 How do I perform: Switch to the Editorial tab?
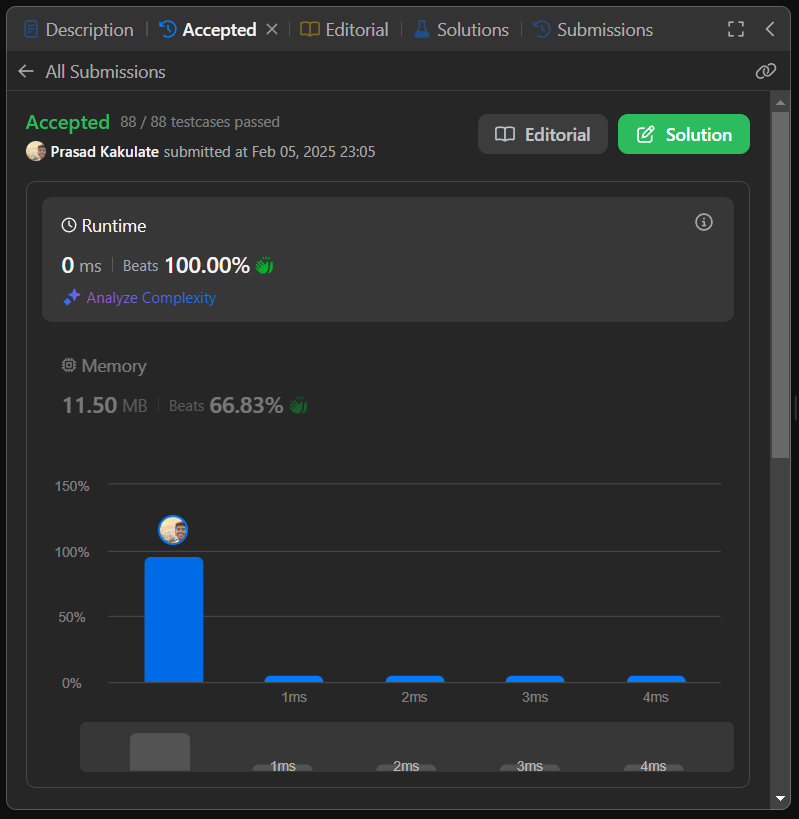click(345, 30)
